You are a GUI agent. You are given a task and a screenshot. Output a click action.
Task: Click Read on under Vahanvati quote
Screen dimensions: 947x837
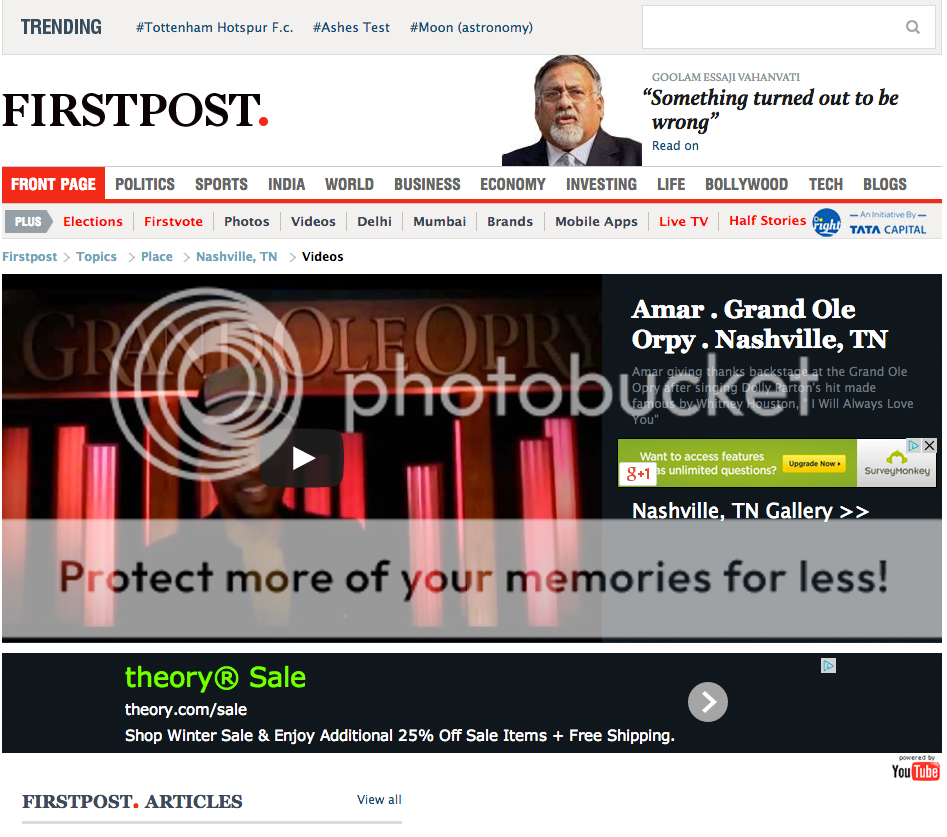675,146
